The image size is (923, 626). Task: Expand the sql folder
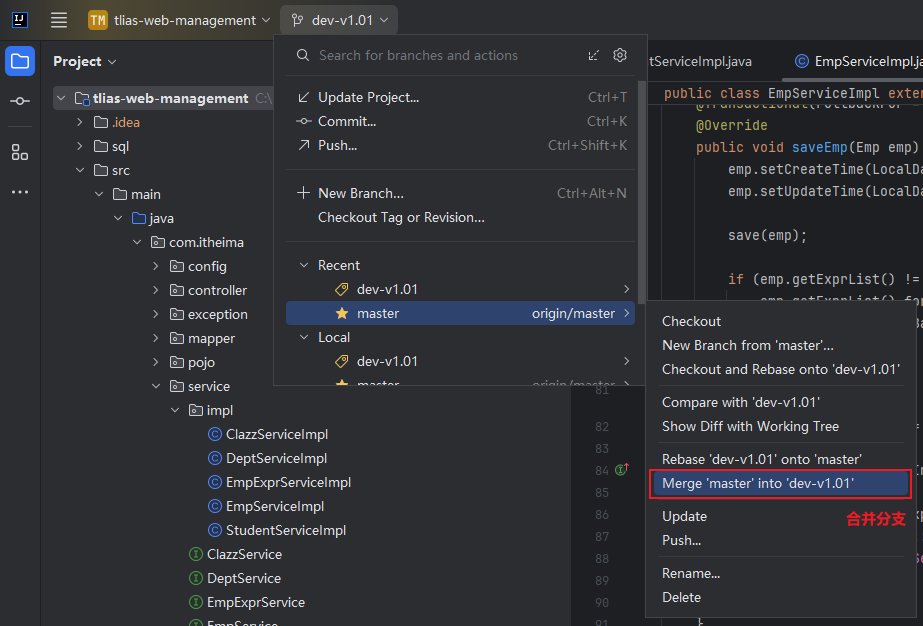tap(80, 146)
